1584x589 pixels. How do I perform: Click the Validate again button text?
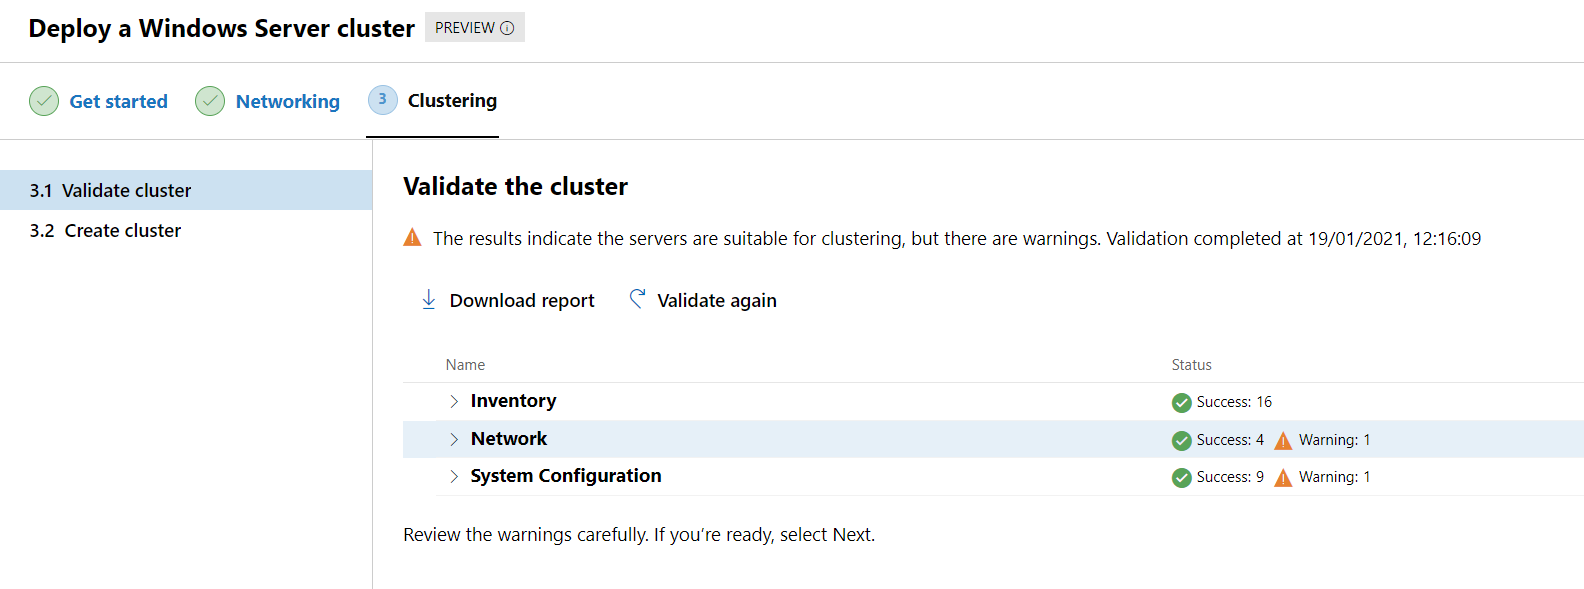(x=716, y=300)
